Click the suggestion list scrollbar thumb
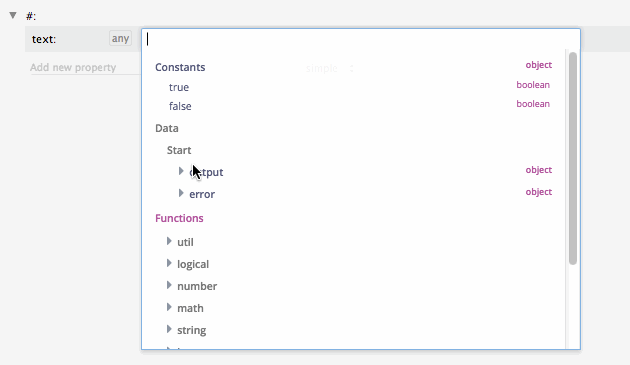Image resolution: width=630 pixels, height=365 pixels. (573, 158)
